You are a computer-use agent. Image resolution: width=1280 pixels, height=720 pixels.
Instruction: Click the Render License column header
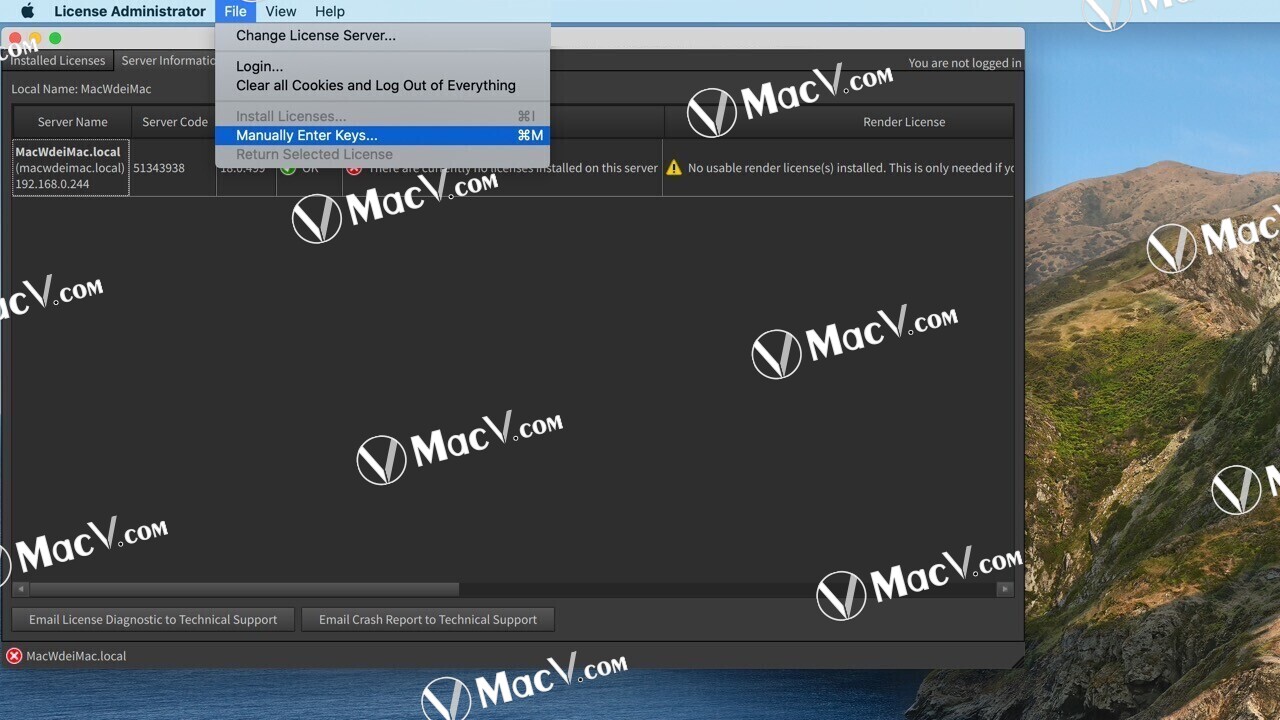[x=839, y=122]
